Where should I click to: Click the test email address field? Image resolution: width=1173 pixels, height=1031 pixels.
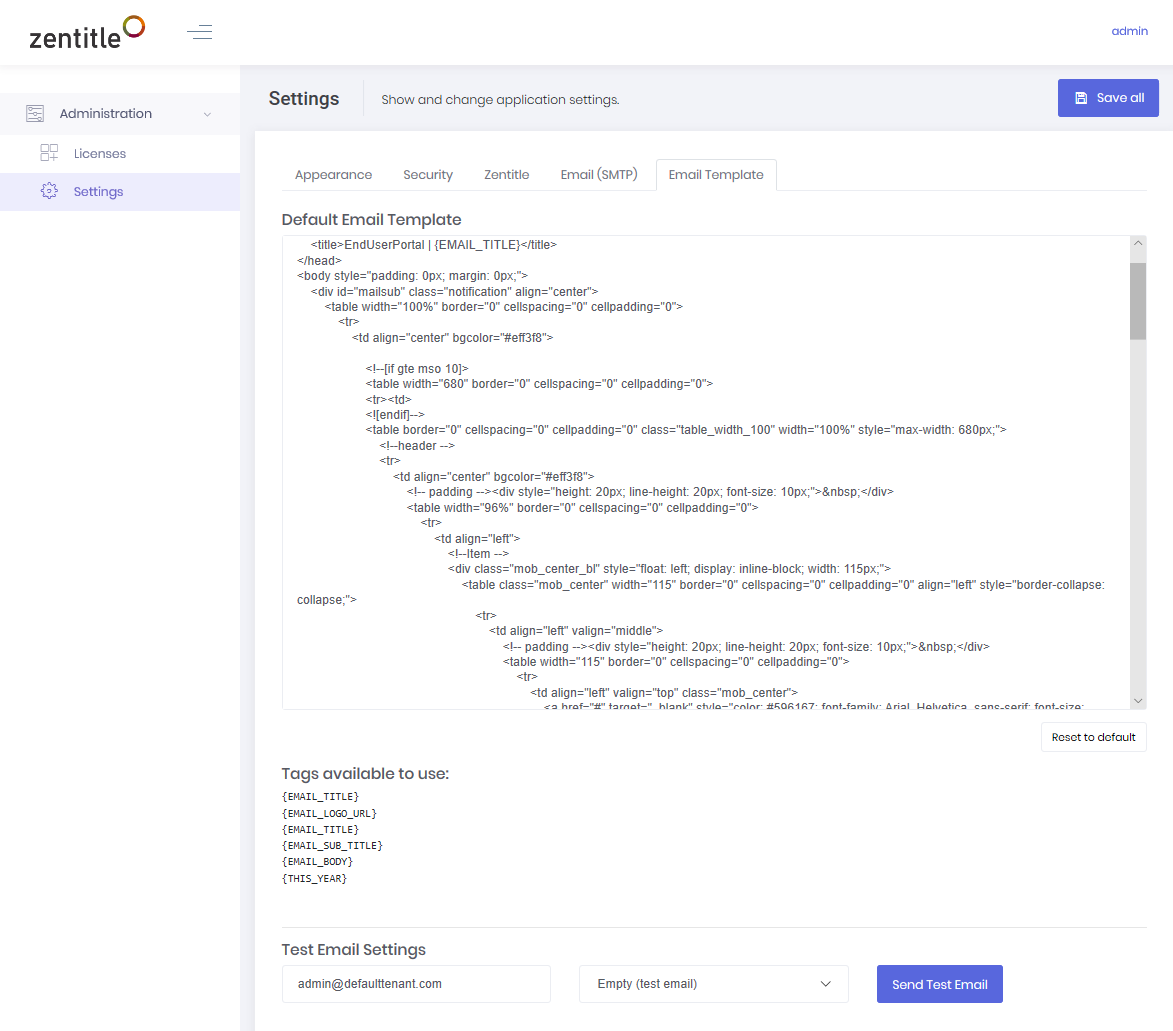pos(416,984)
